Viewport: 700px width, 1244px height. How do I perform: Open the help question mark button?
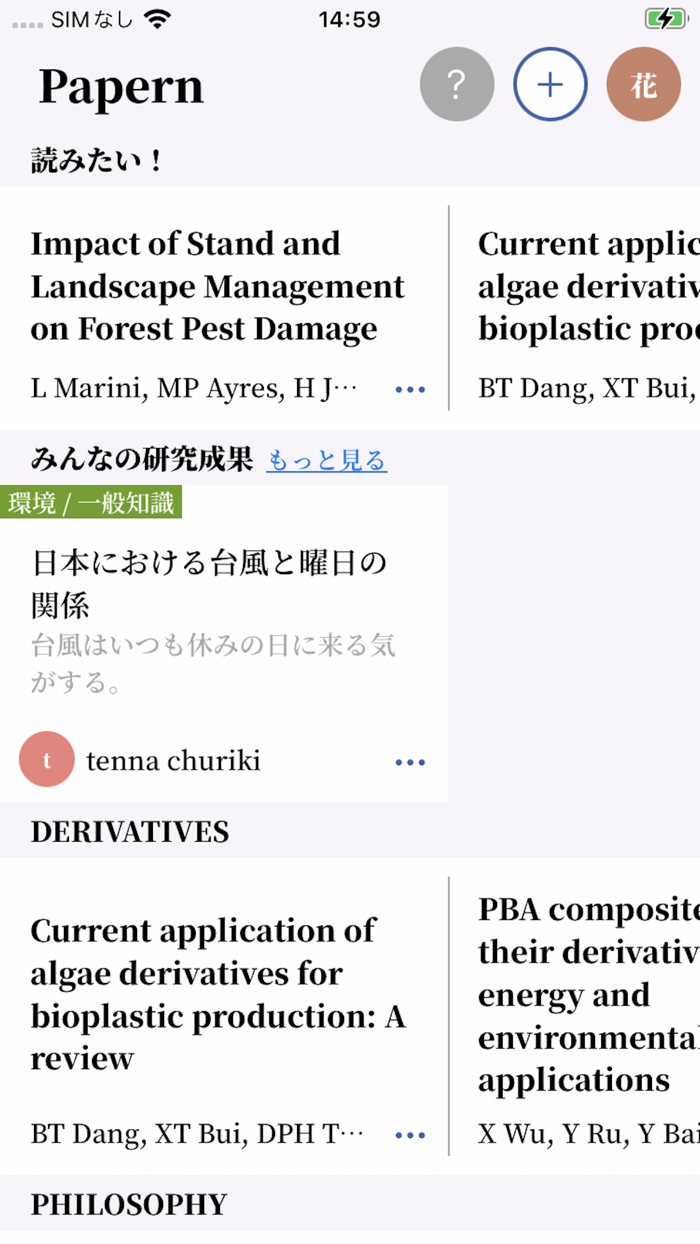(x=457, y=85)
